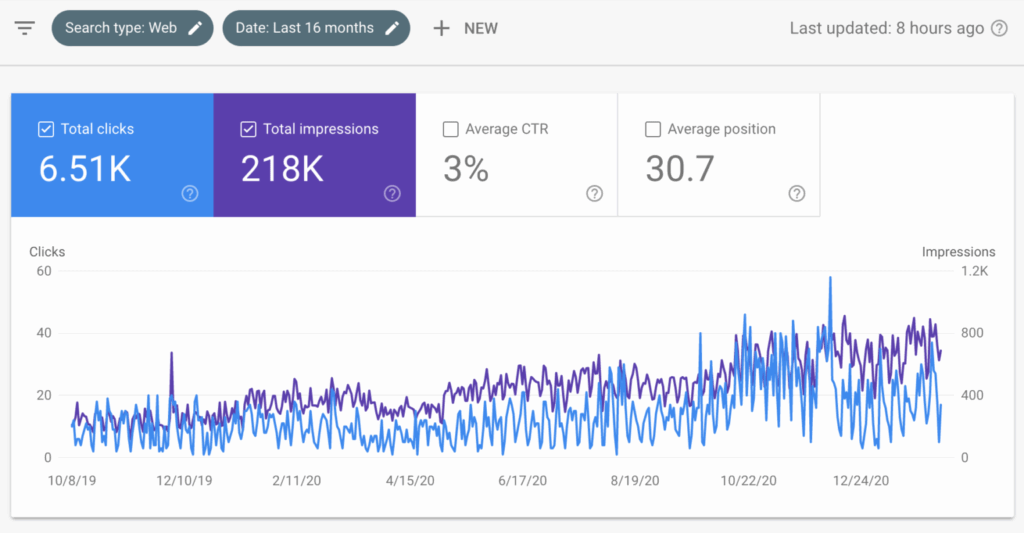Open Search type: Web filter chip
Image resolution: width=1024 pixels, height=533 pixels.
[x=133, y=28]
